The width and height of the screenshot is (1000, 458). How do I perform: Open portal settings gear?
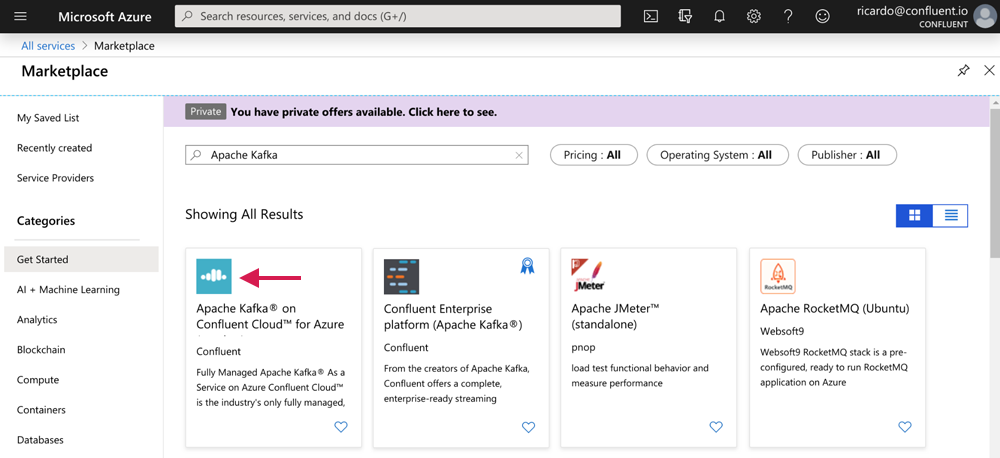pyautogui.click(x=754, y=17)
